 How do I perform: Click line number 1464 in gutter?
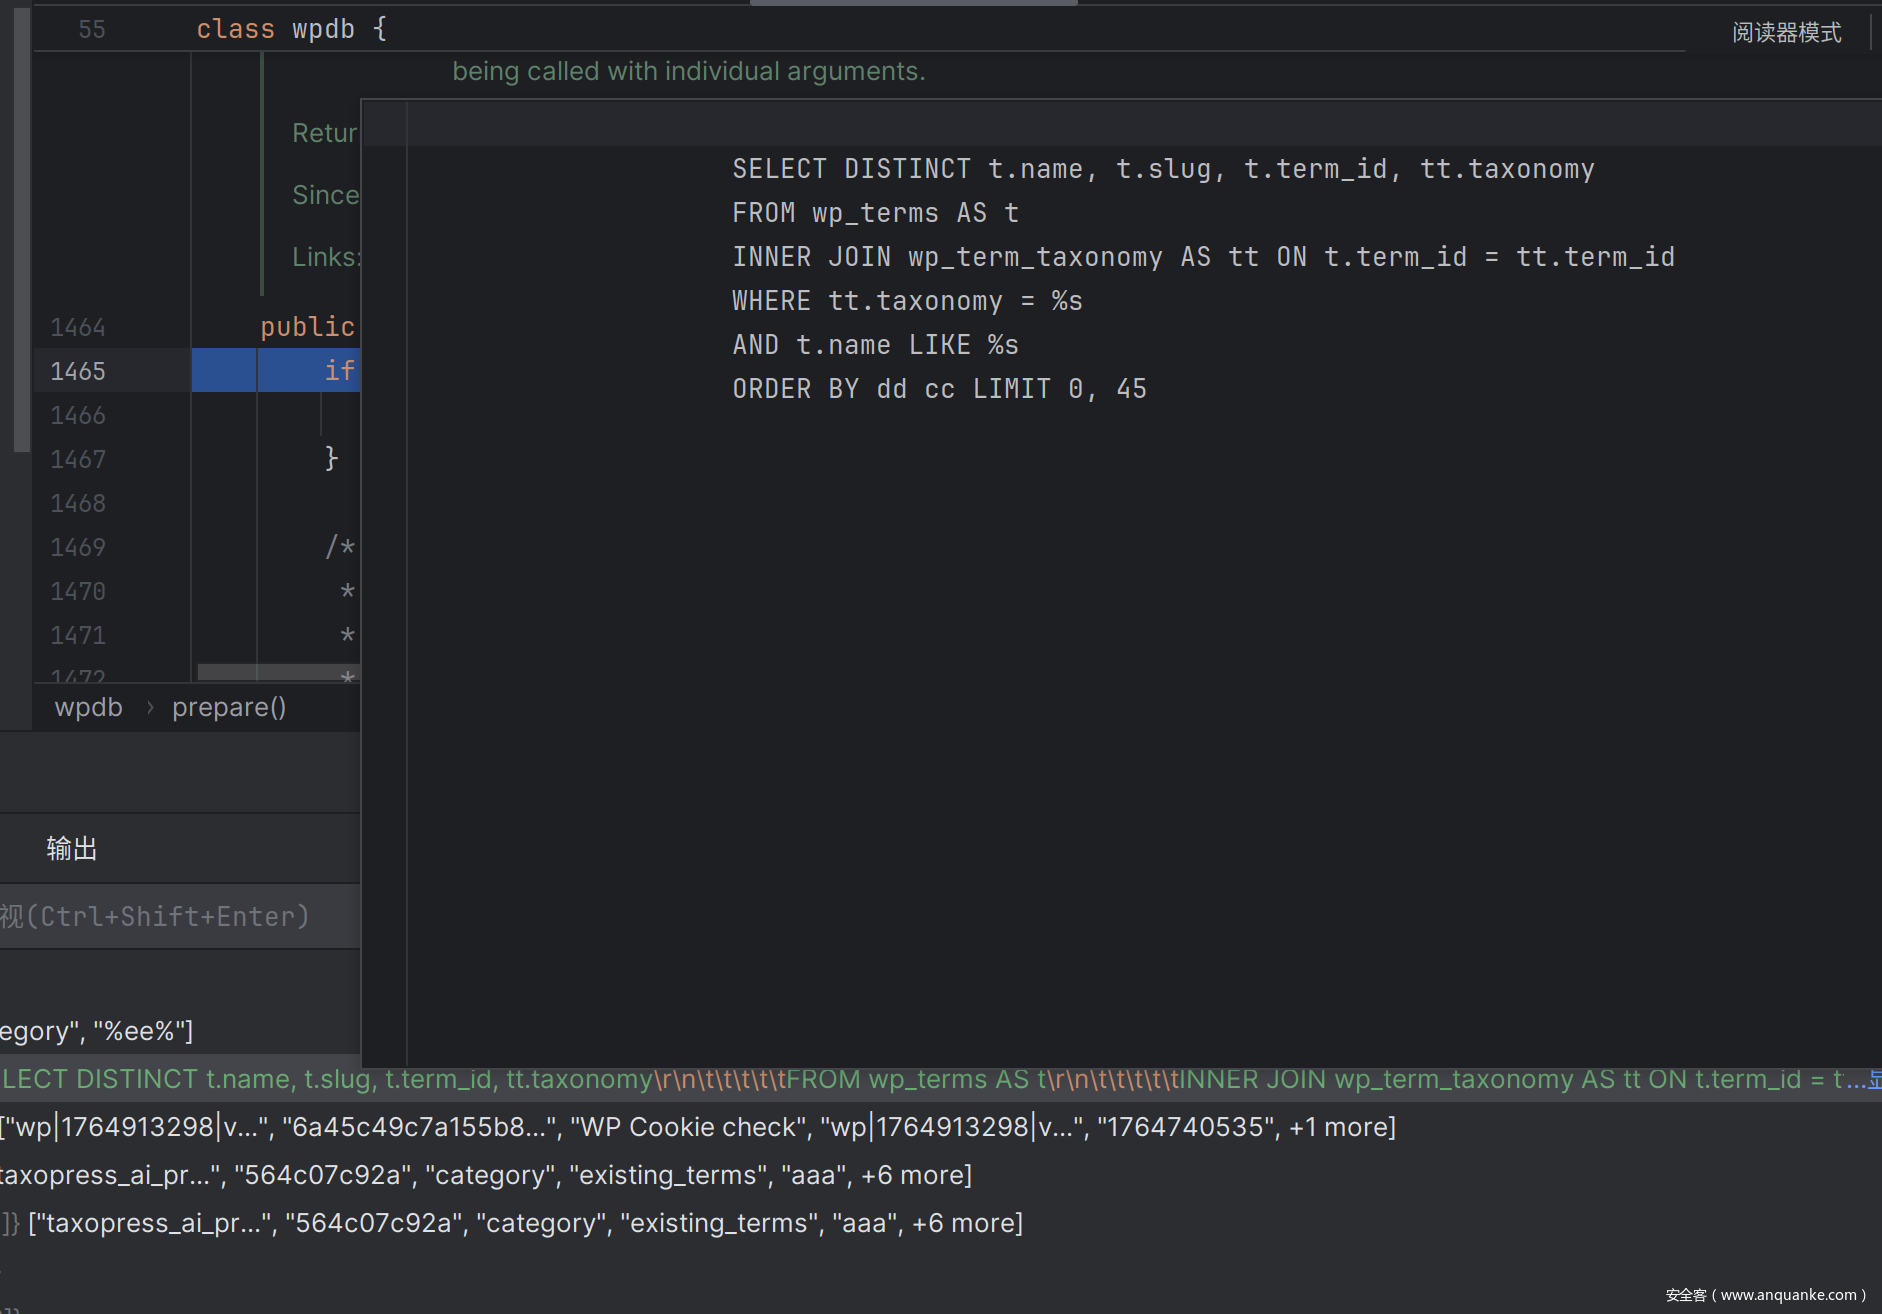click(78, 327)
